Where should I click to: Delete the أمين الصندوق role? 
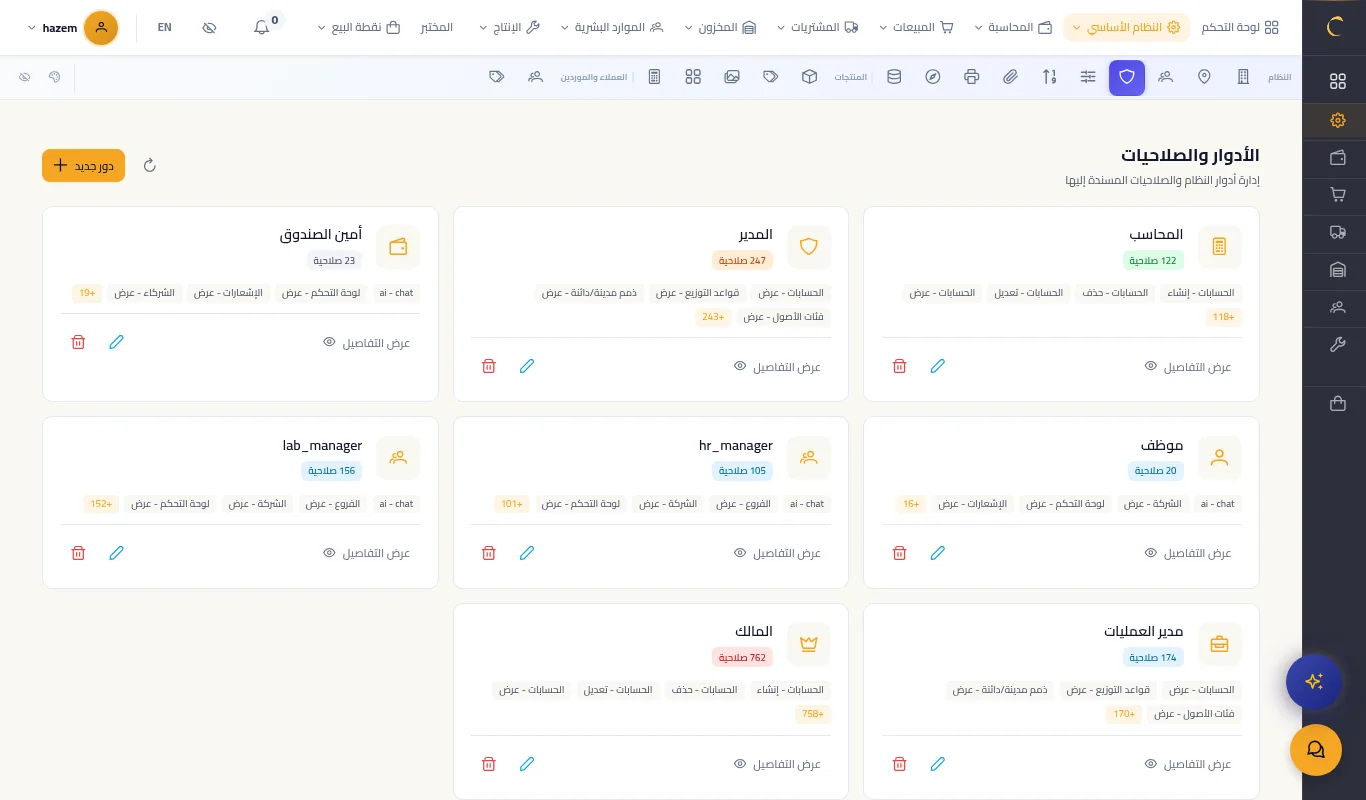pyautogui.click(x=78, y=342)
